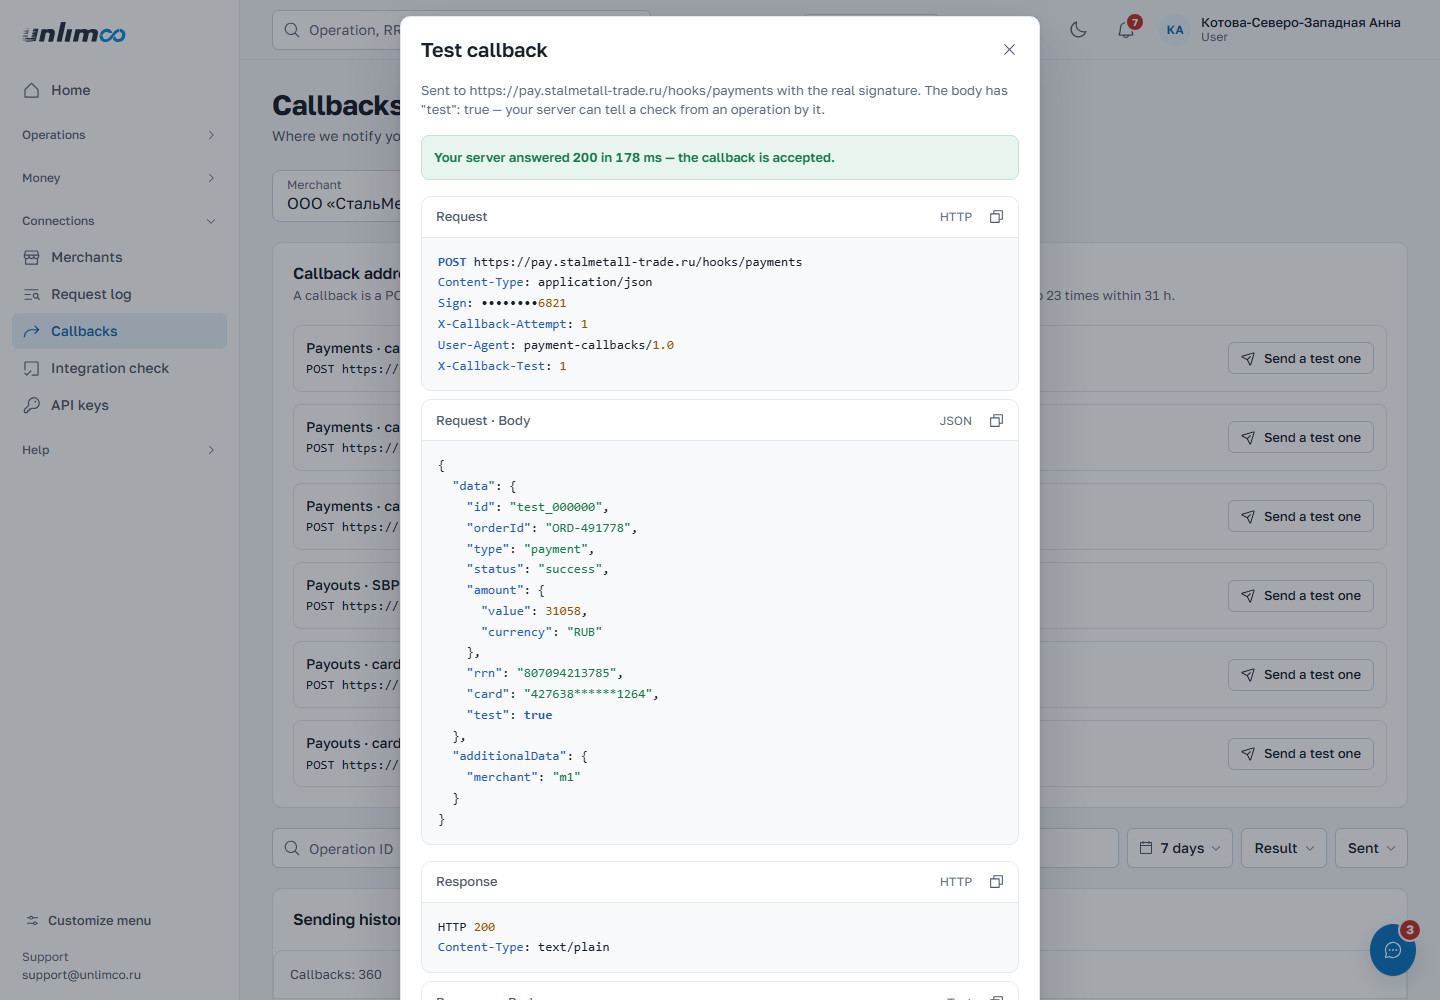Copy the Response HTTP block
This screenshot has height=1000, width=1440.
click(x=996, y=882)
